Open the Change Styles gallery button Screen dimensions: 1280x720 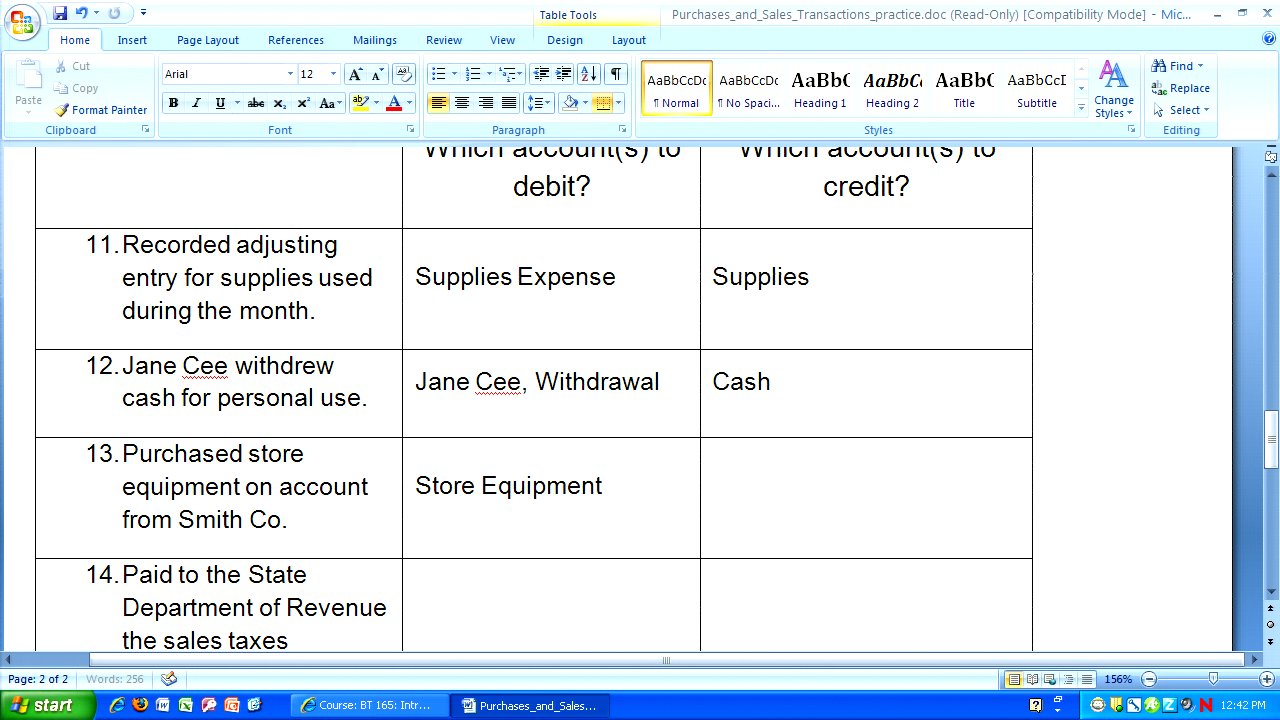coord(1113,90)
